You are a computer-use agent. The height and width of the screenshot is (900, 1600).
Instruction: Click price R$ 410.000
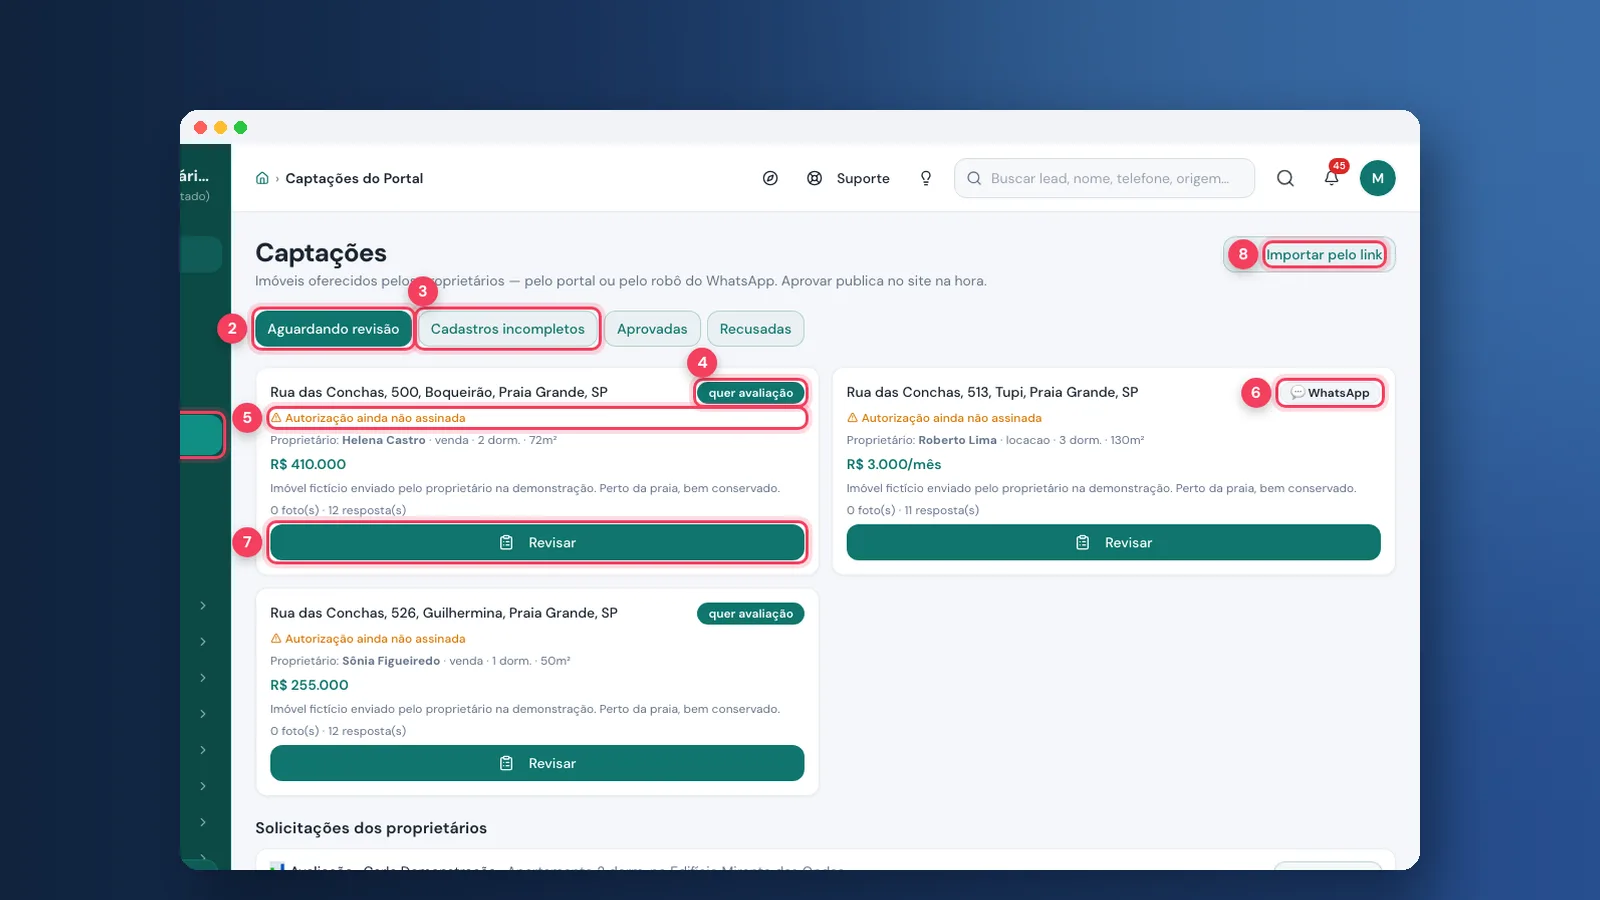(308, 464)
